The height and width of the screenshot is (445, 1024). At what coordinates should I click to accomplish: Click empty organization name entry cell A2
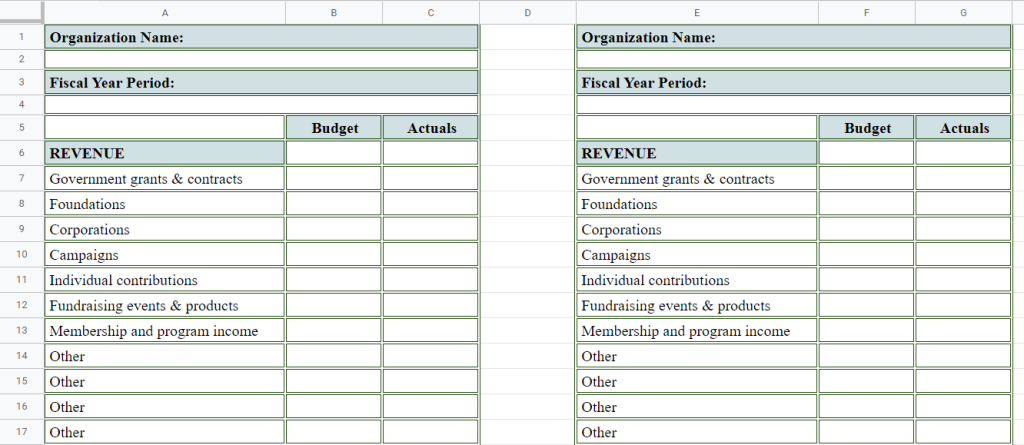pos(261,59)
